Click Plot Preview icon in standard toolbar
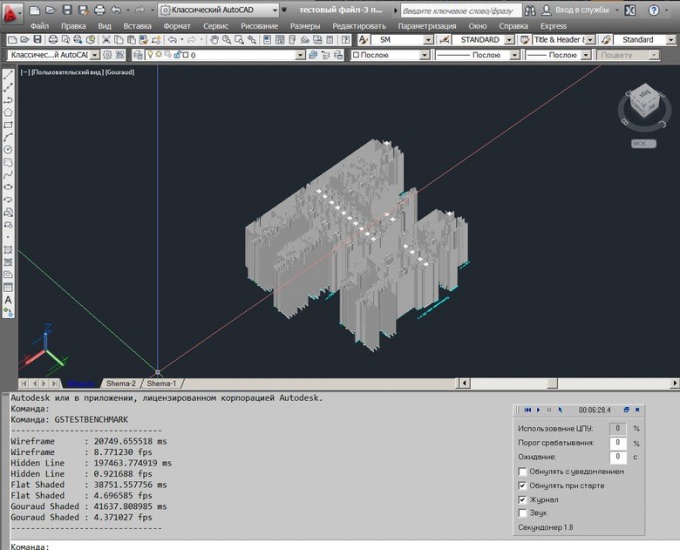 click(65, 40)
